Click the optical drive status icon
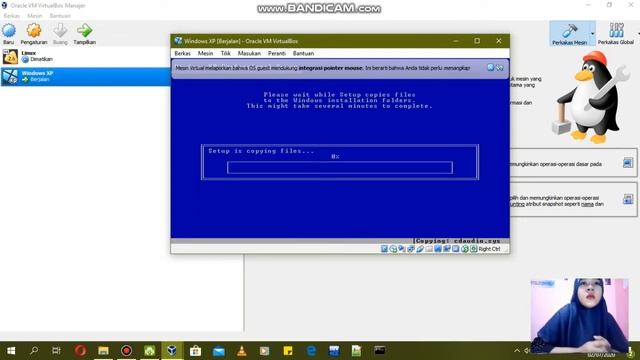Screen dimensions: 640x360 click(393, 249)
